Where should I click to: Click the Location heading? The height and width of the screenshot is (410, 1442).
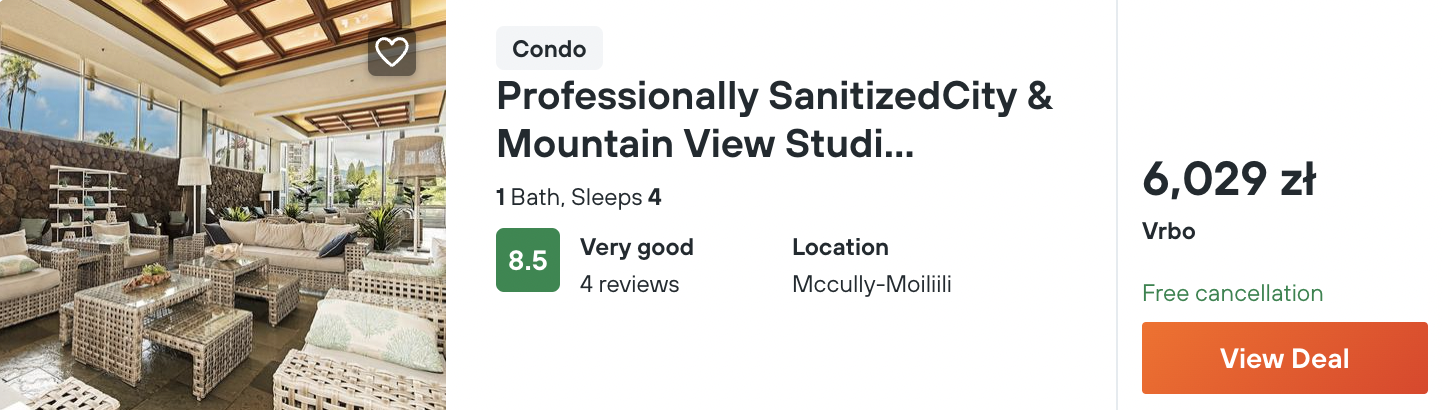tap(839, 247)
